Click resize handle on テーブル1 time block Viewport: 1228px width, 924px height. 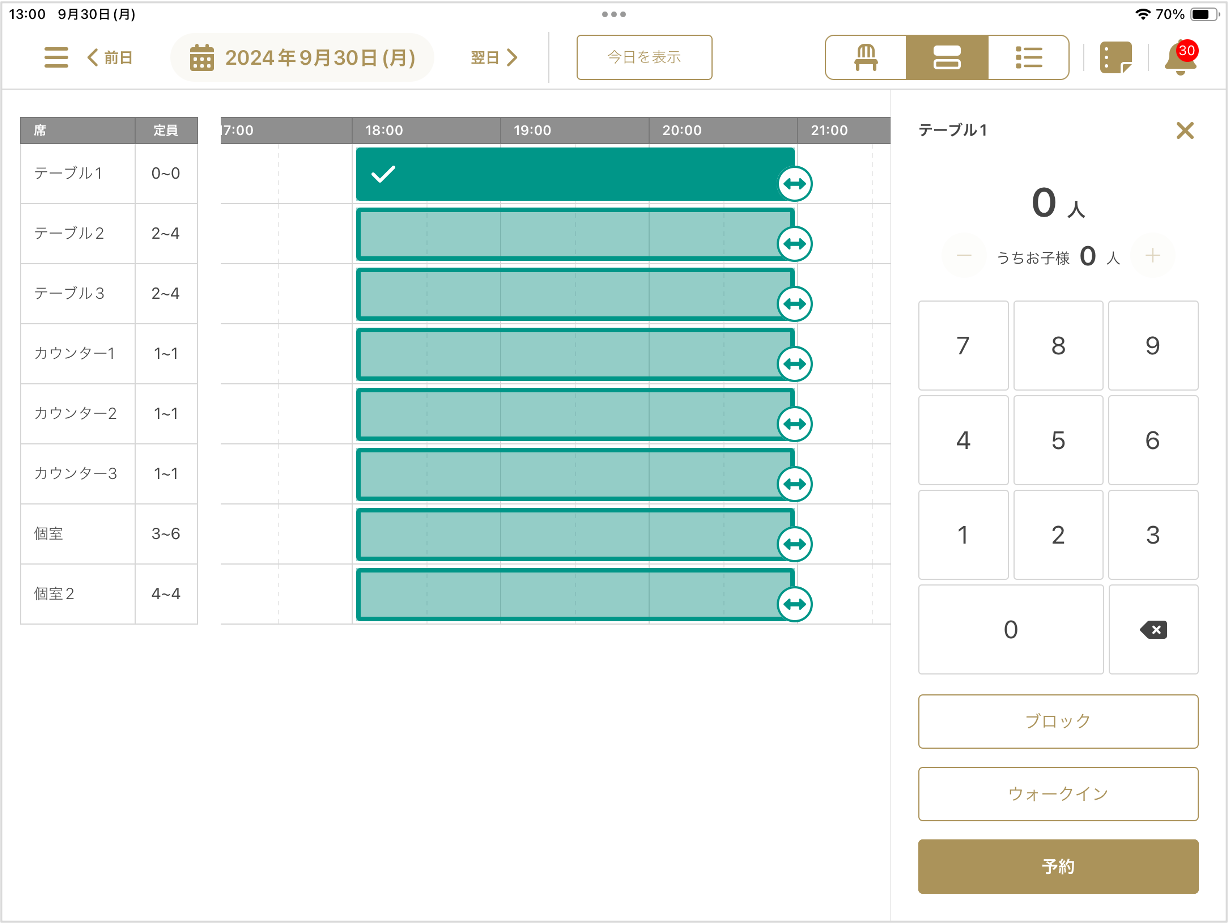(x=794, y=184)
